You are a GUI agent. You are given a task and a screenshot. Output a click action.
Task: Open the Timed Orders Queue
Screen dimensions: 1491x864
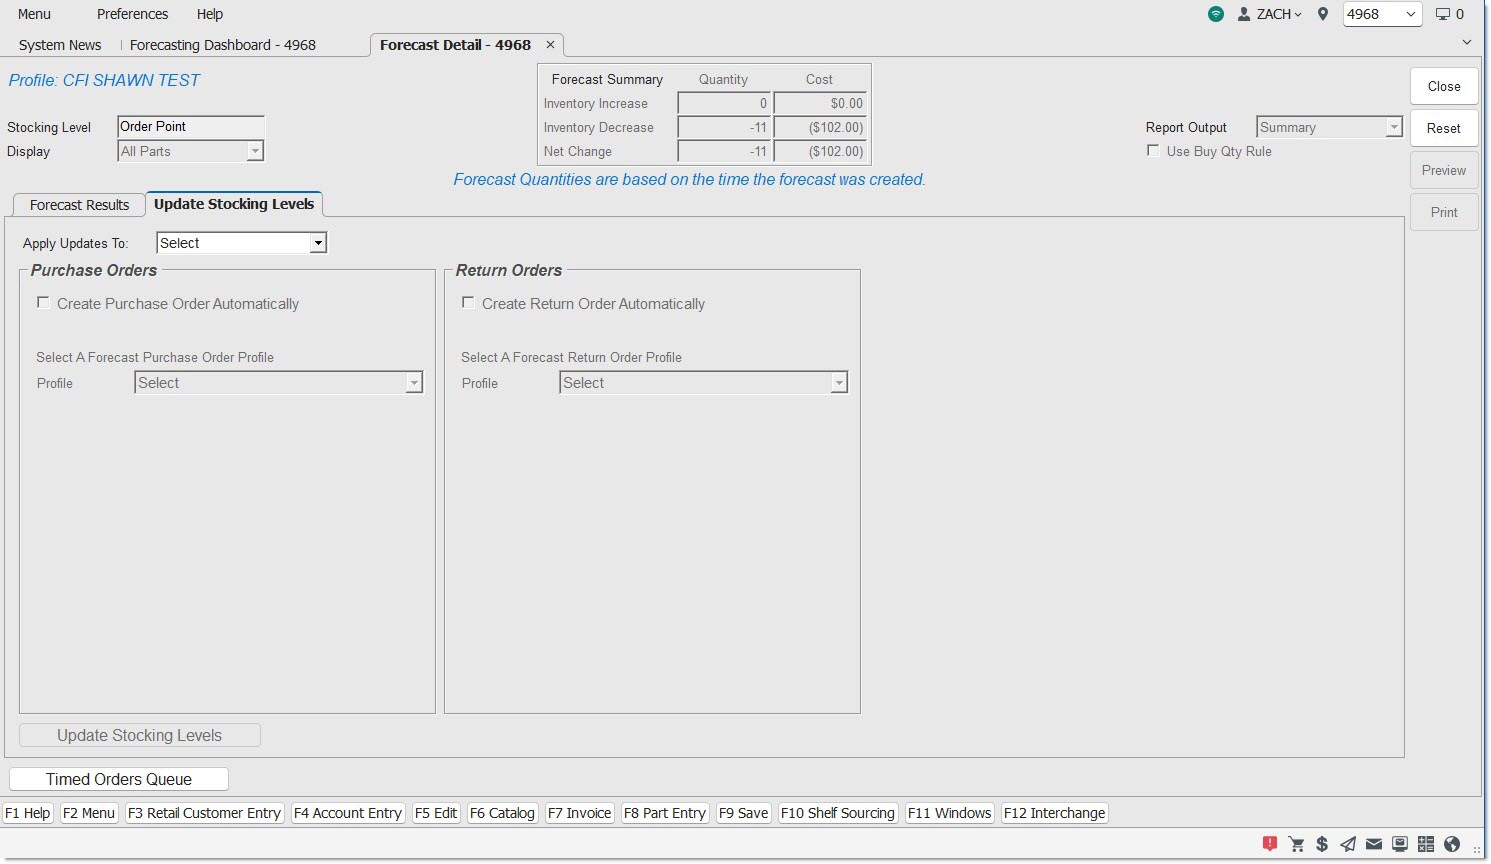coord(119,779)
